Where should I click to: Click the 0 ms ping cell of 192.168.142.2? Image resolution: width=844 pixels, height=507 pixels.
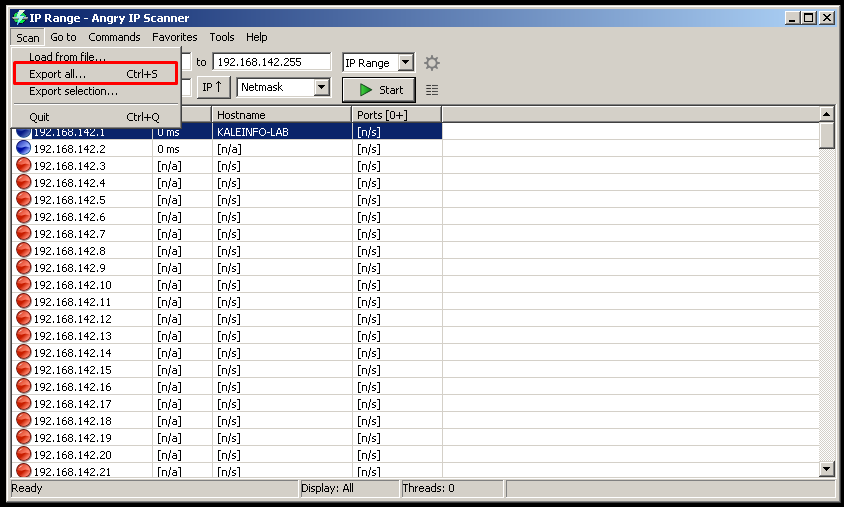coord(182,149)
